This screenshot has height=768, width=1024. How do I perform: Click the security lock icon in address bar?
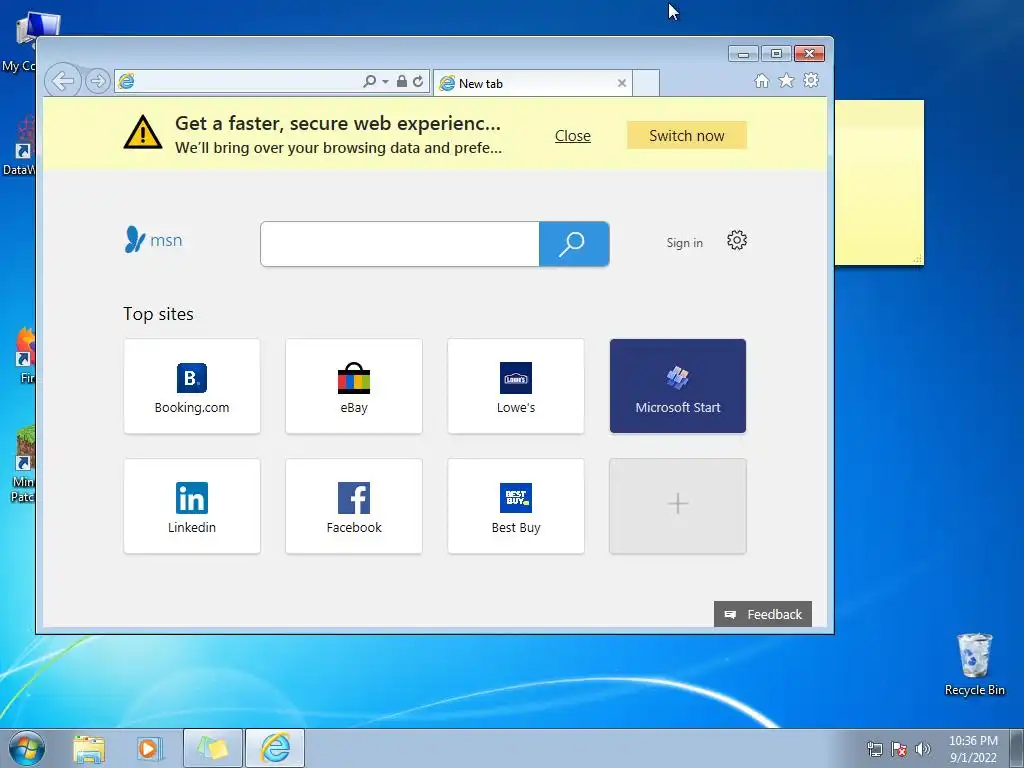coord(402,82)
